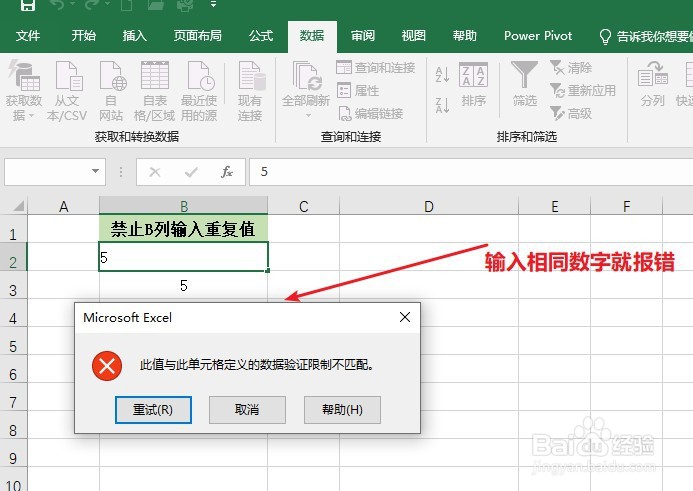
Task: Click Text to Columns (分列) icon
Action: pyautogui.click(x=653, y=75)
